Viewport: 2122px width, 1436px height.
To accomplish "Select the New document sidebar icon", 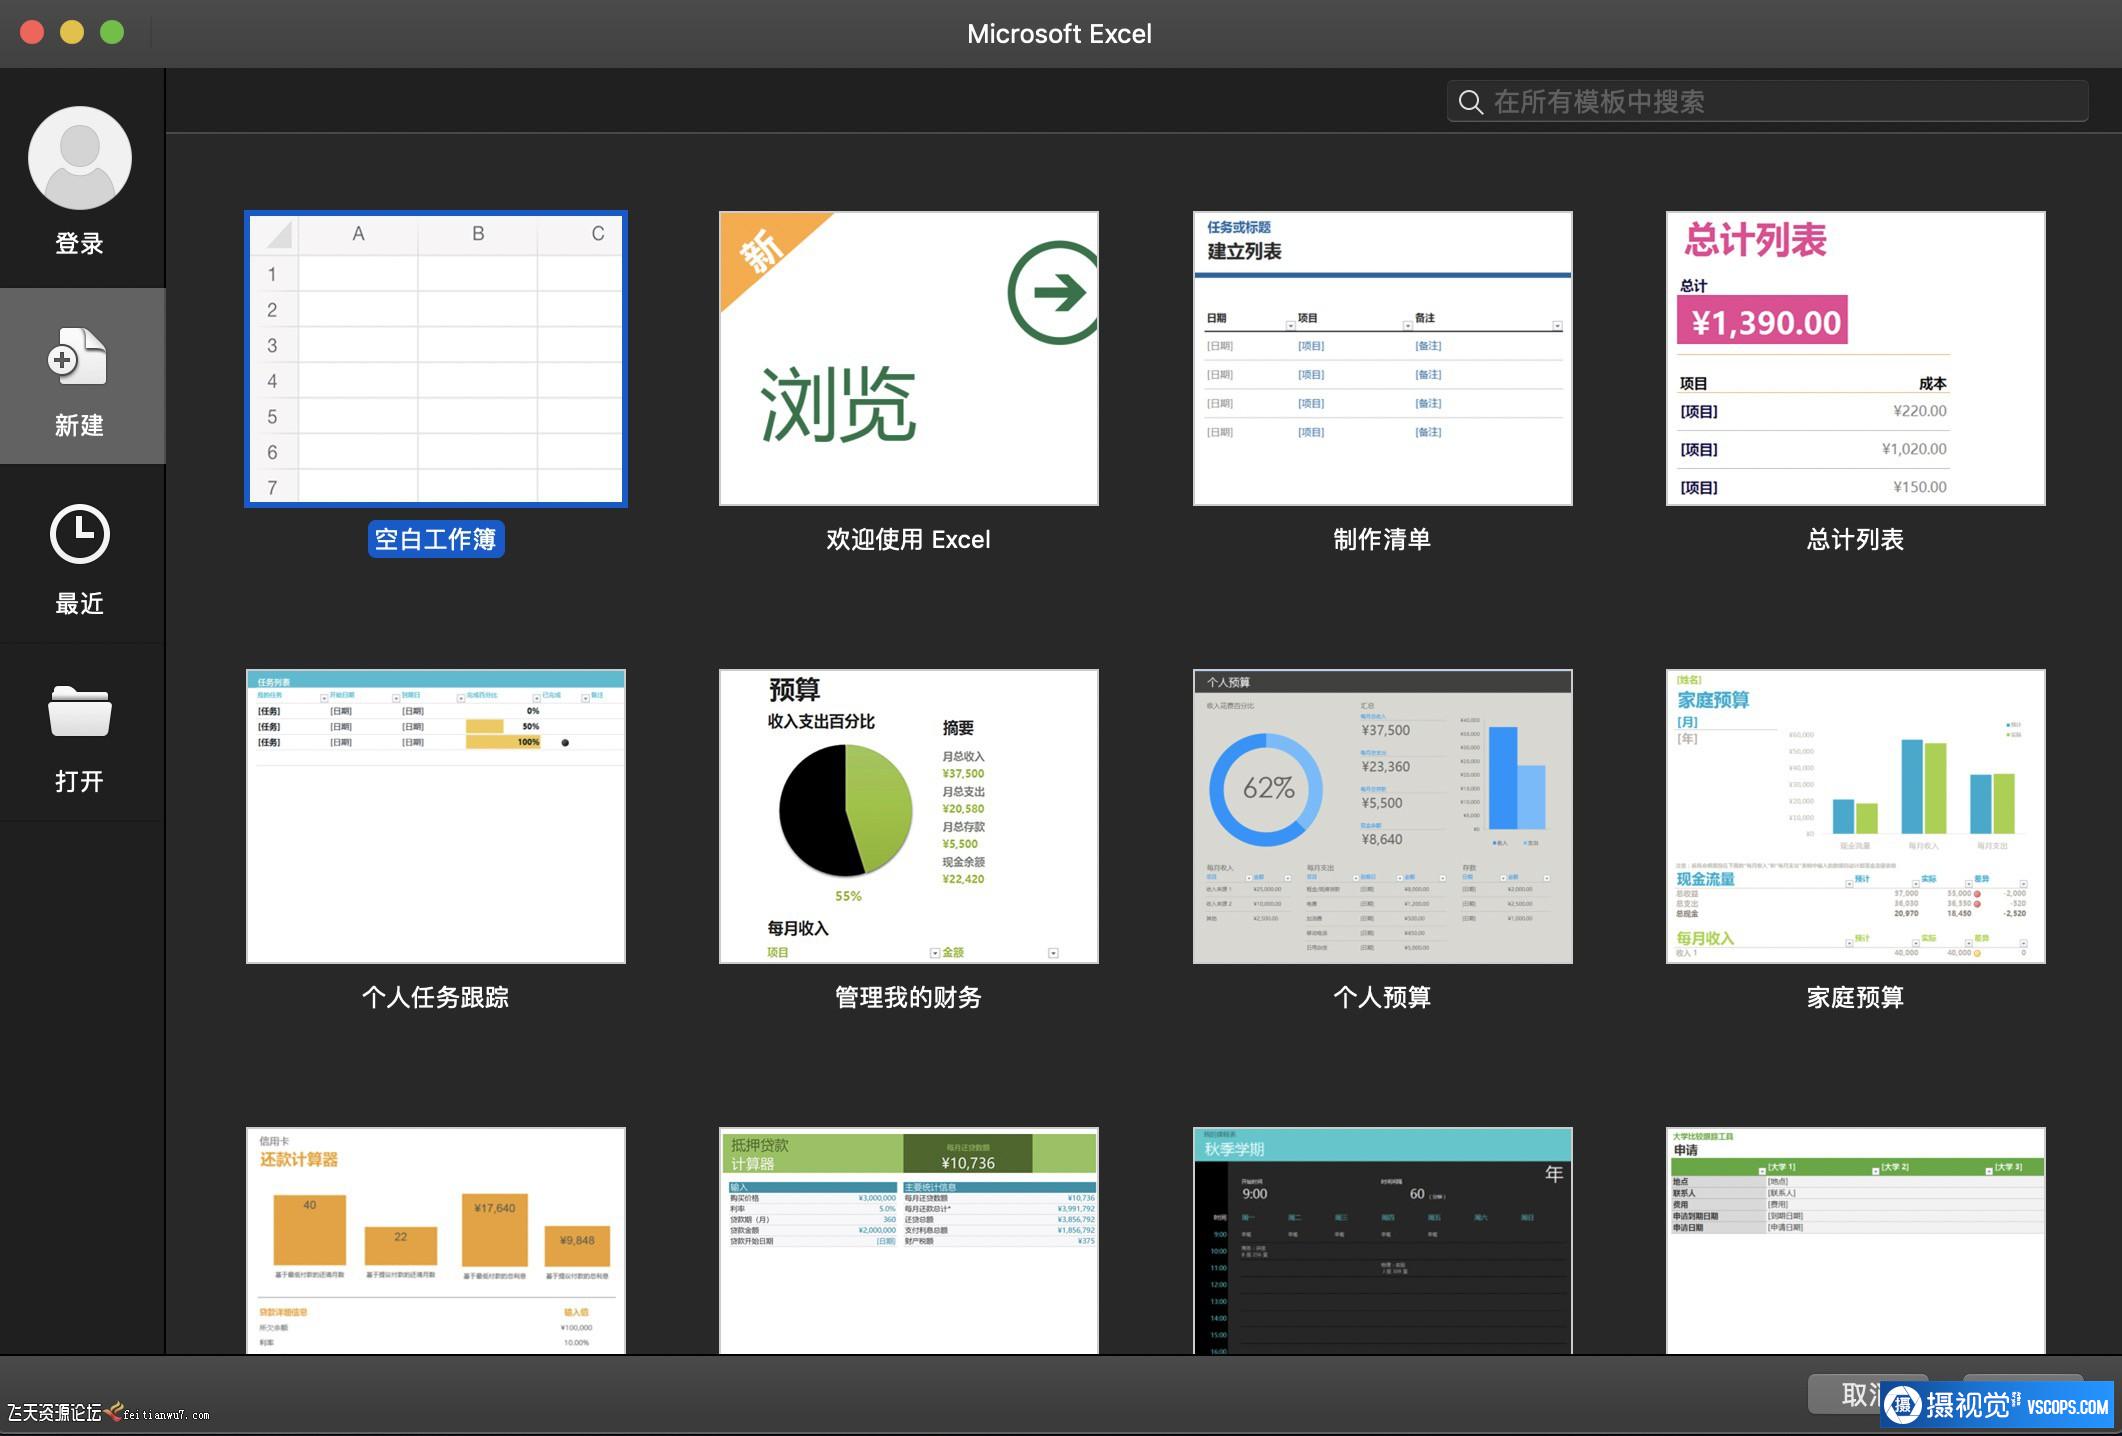I will click(x=78, y=358).
